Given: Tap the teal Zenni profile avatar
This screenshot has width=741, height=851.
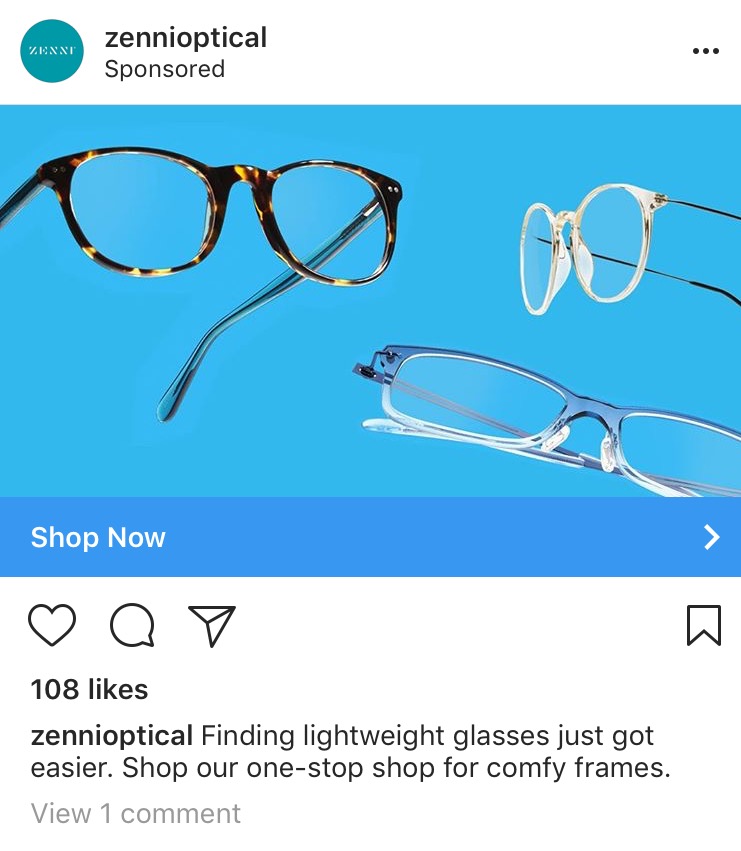Looking at the screenshot, I should point(52,51).
